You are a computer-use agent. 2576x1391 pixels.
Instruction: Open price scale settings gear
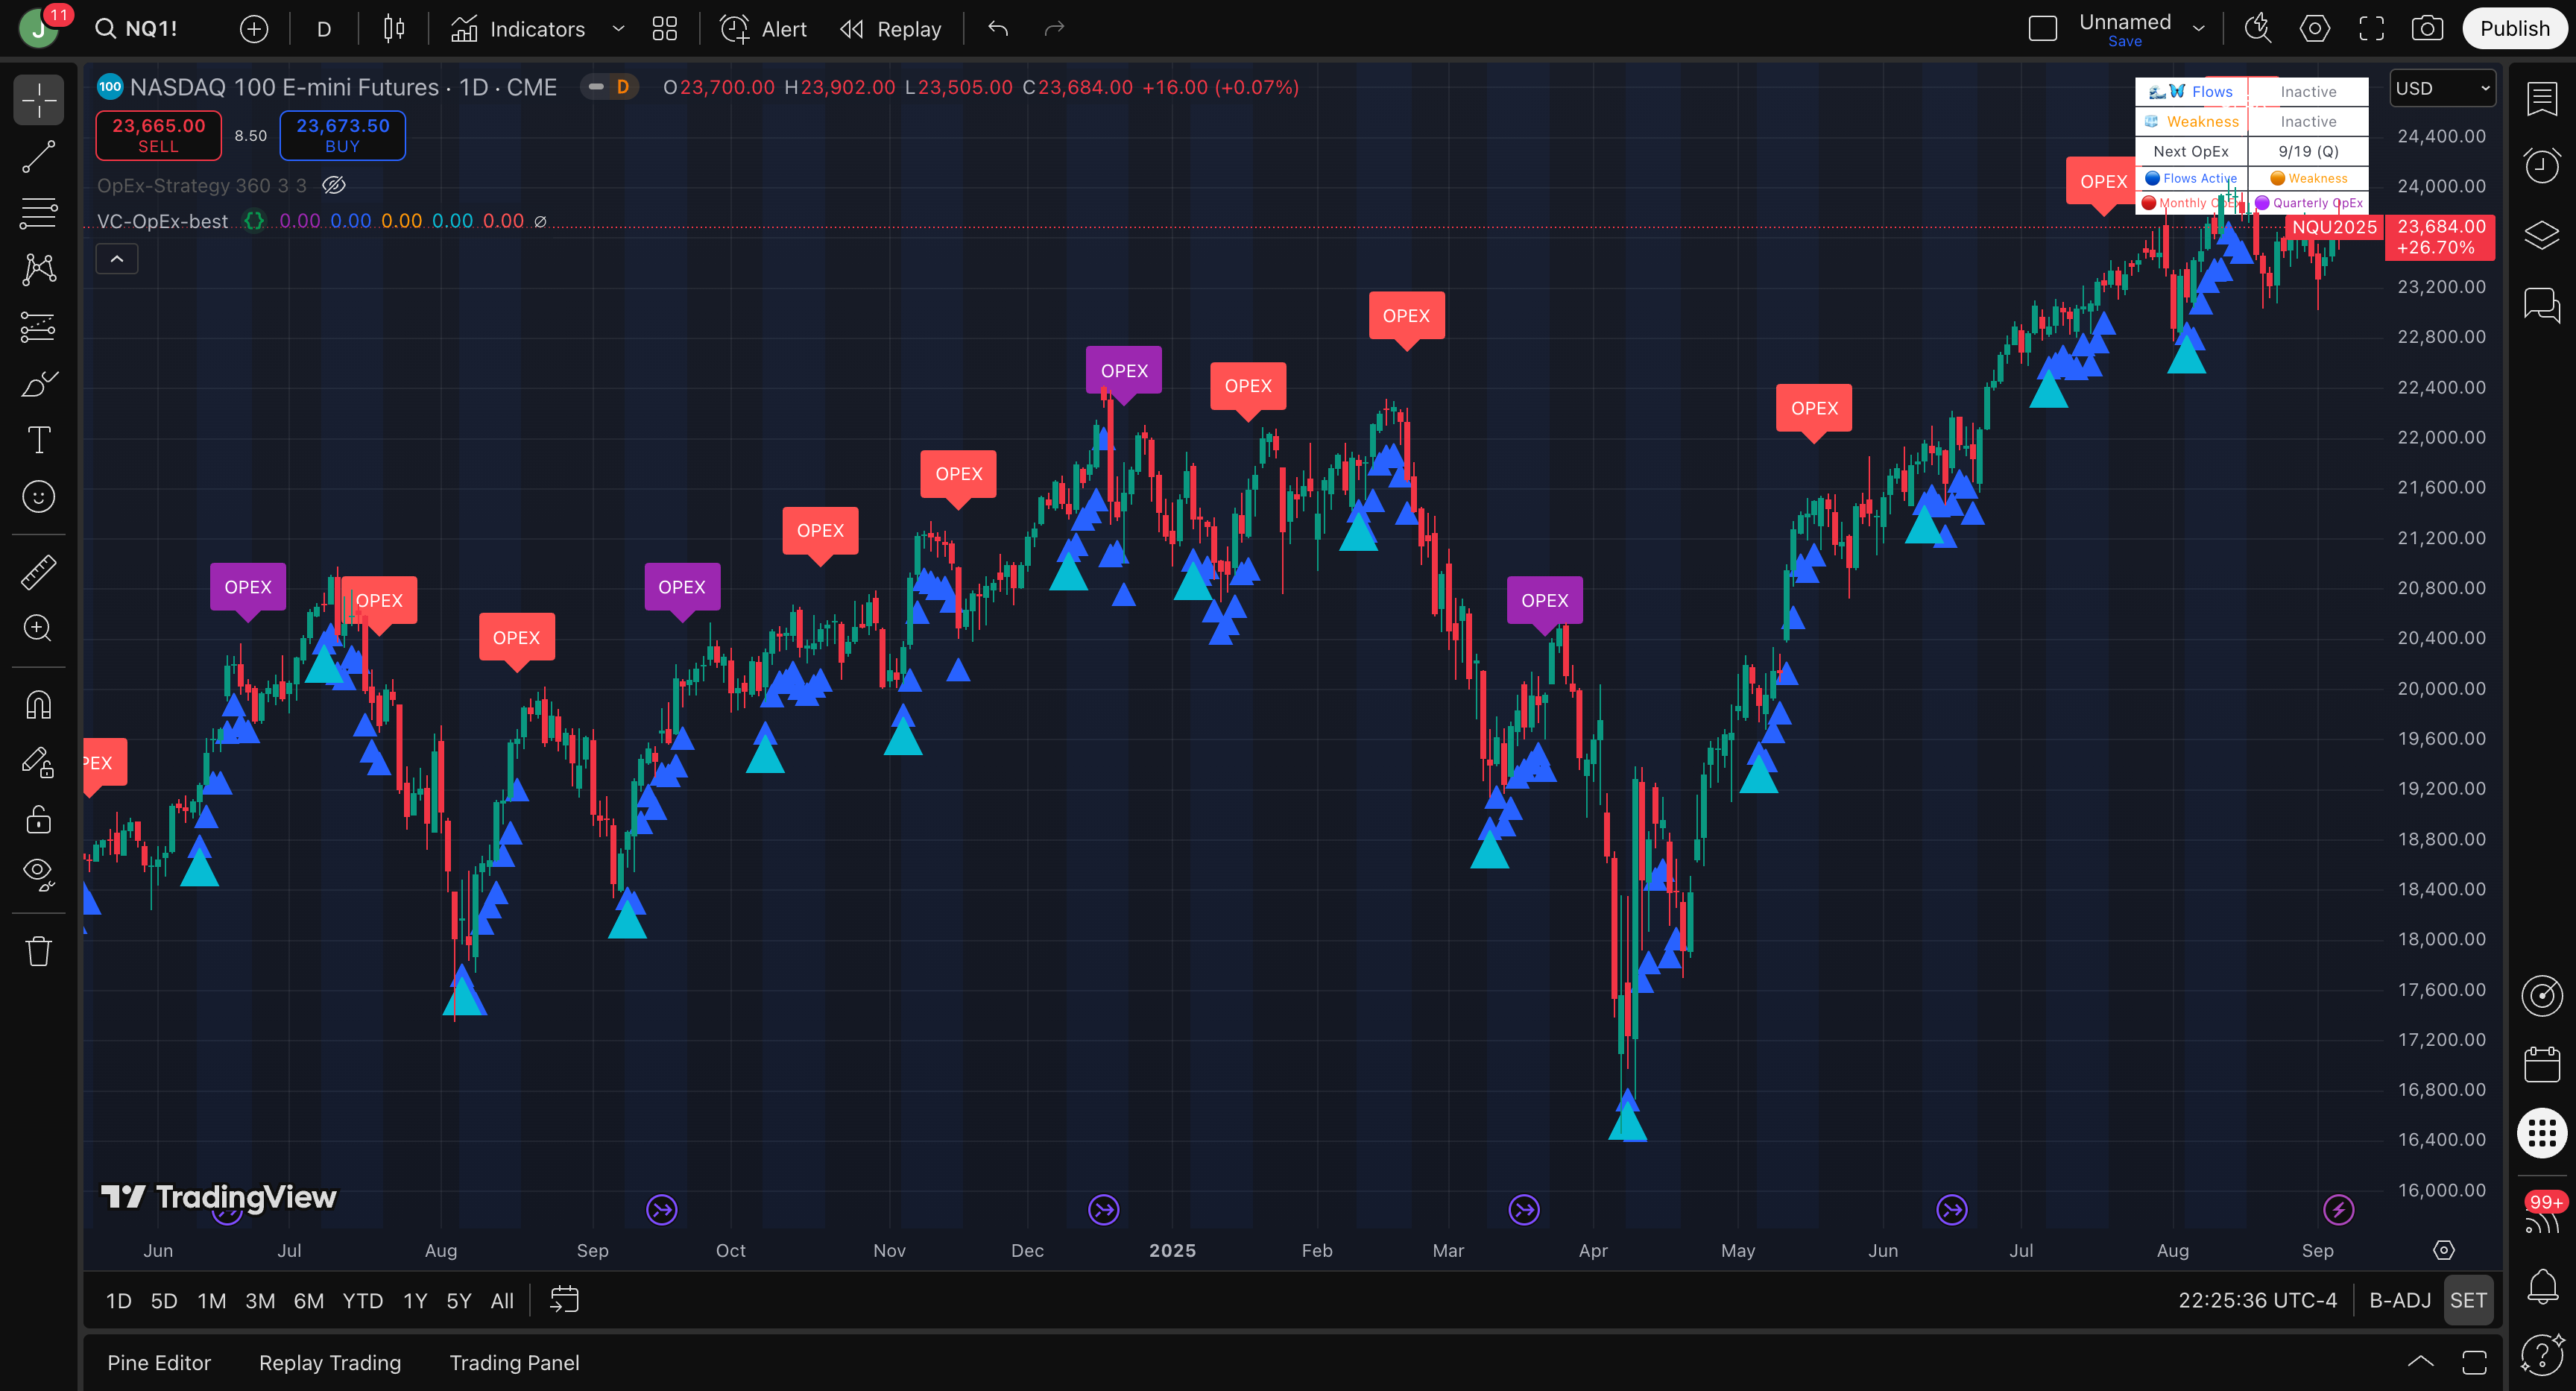point(2444,1251)
